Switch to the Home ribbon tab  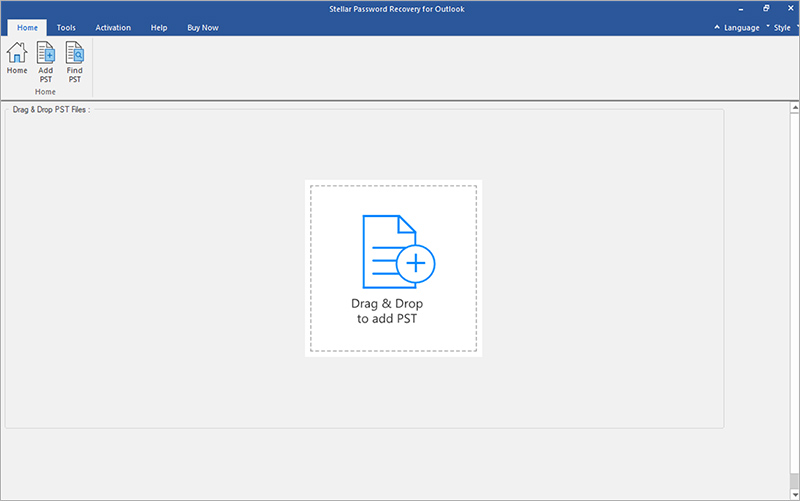(27, 28)
